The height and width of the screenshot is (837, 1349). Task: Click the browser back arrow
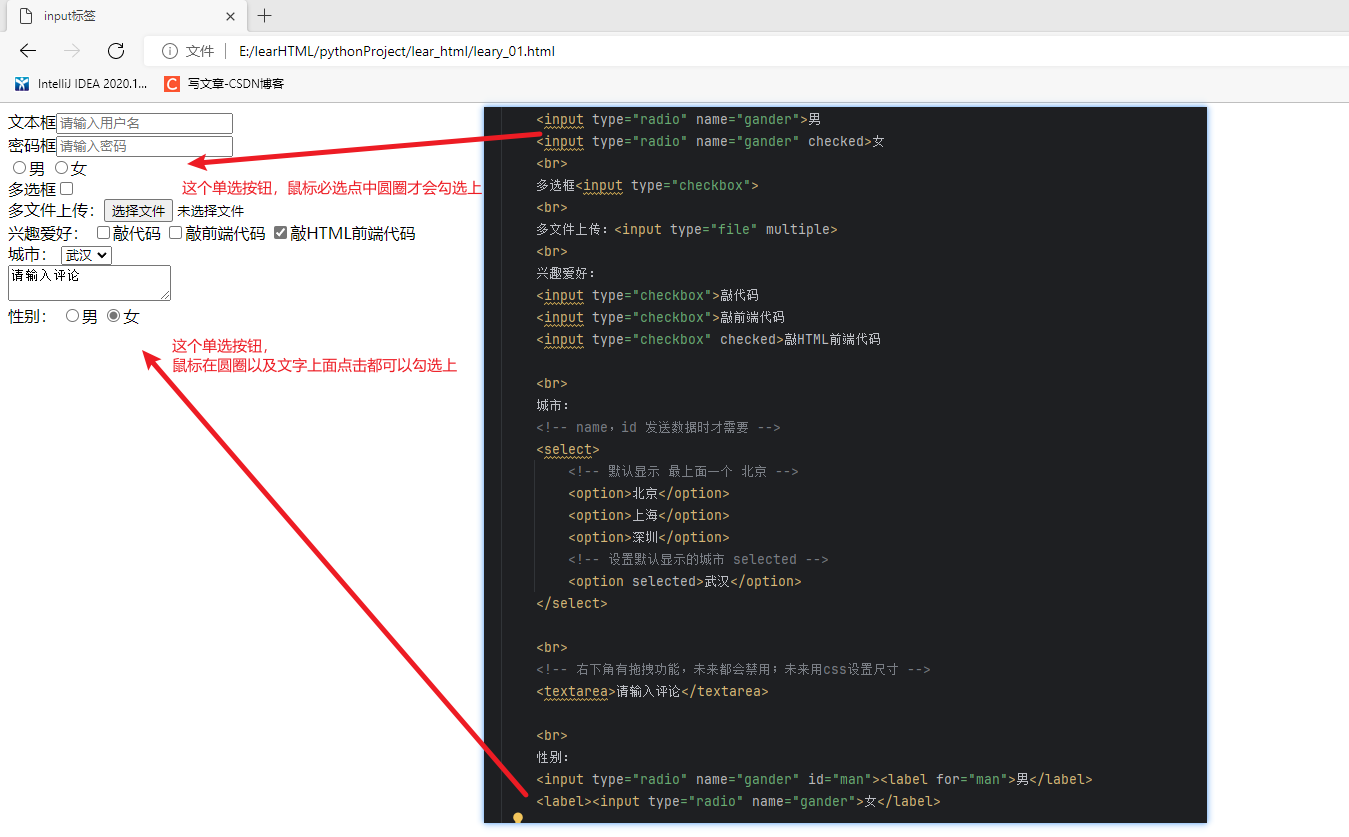pyautogui.click(x=28, y=51)
